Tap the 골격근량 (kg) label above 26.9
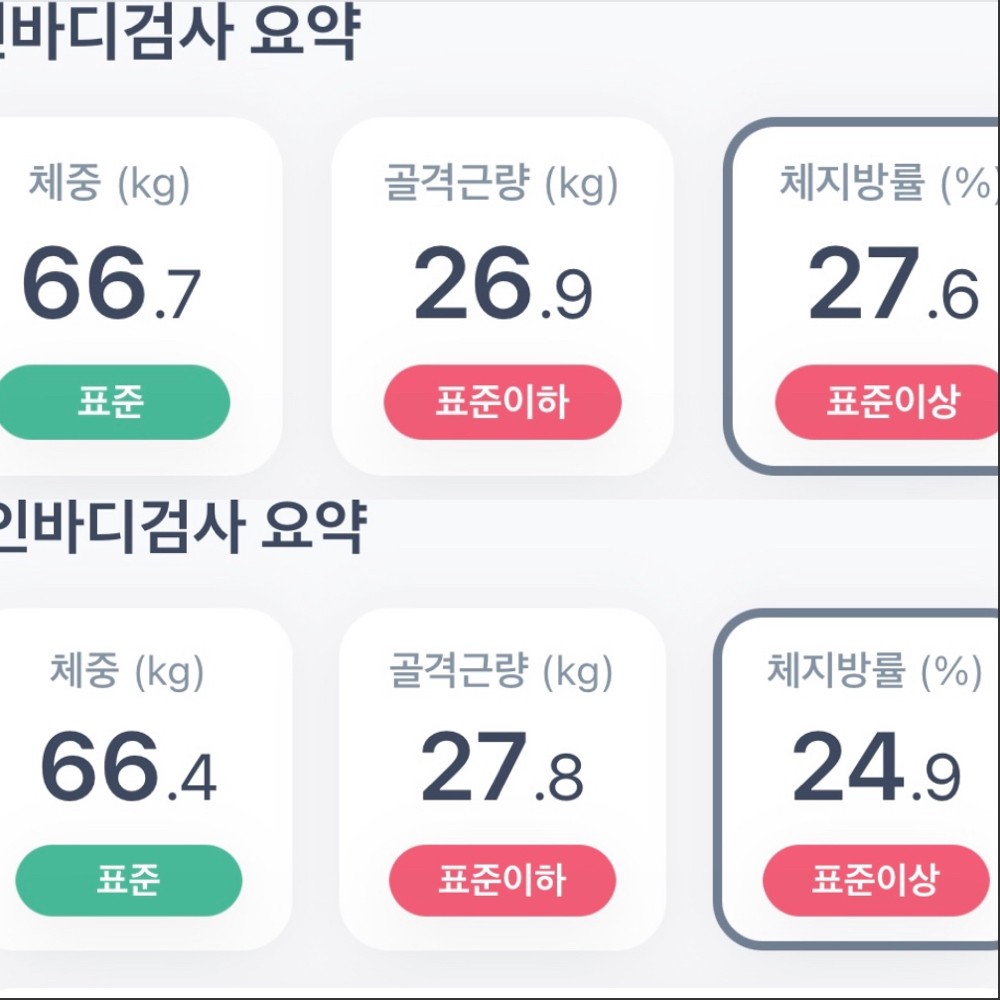 click(501, 184)
